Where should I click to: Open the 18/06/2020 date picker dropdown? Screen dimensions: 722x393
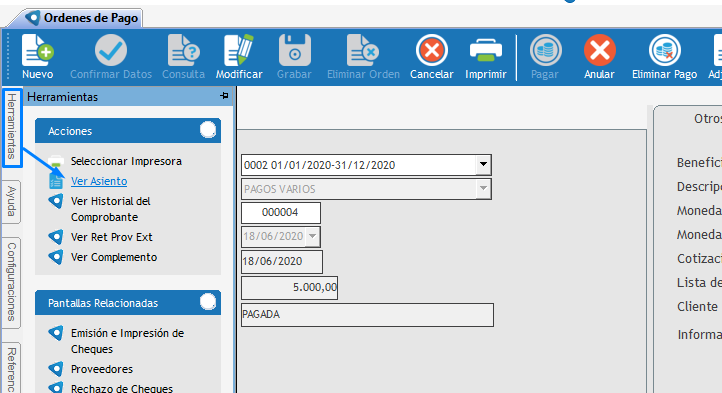(x=312, y=236)
